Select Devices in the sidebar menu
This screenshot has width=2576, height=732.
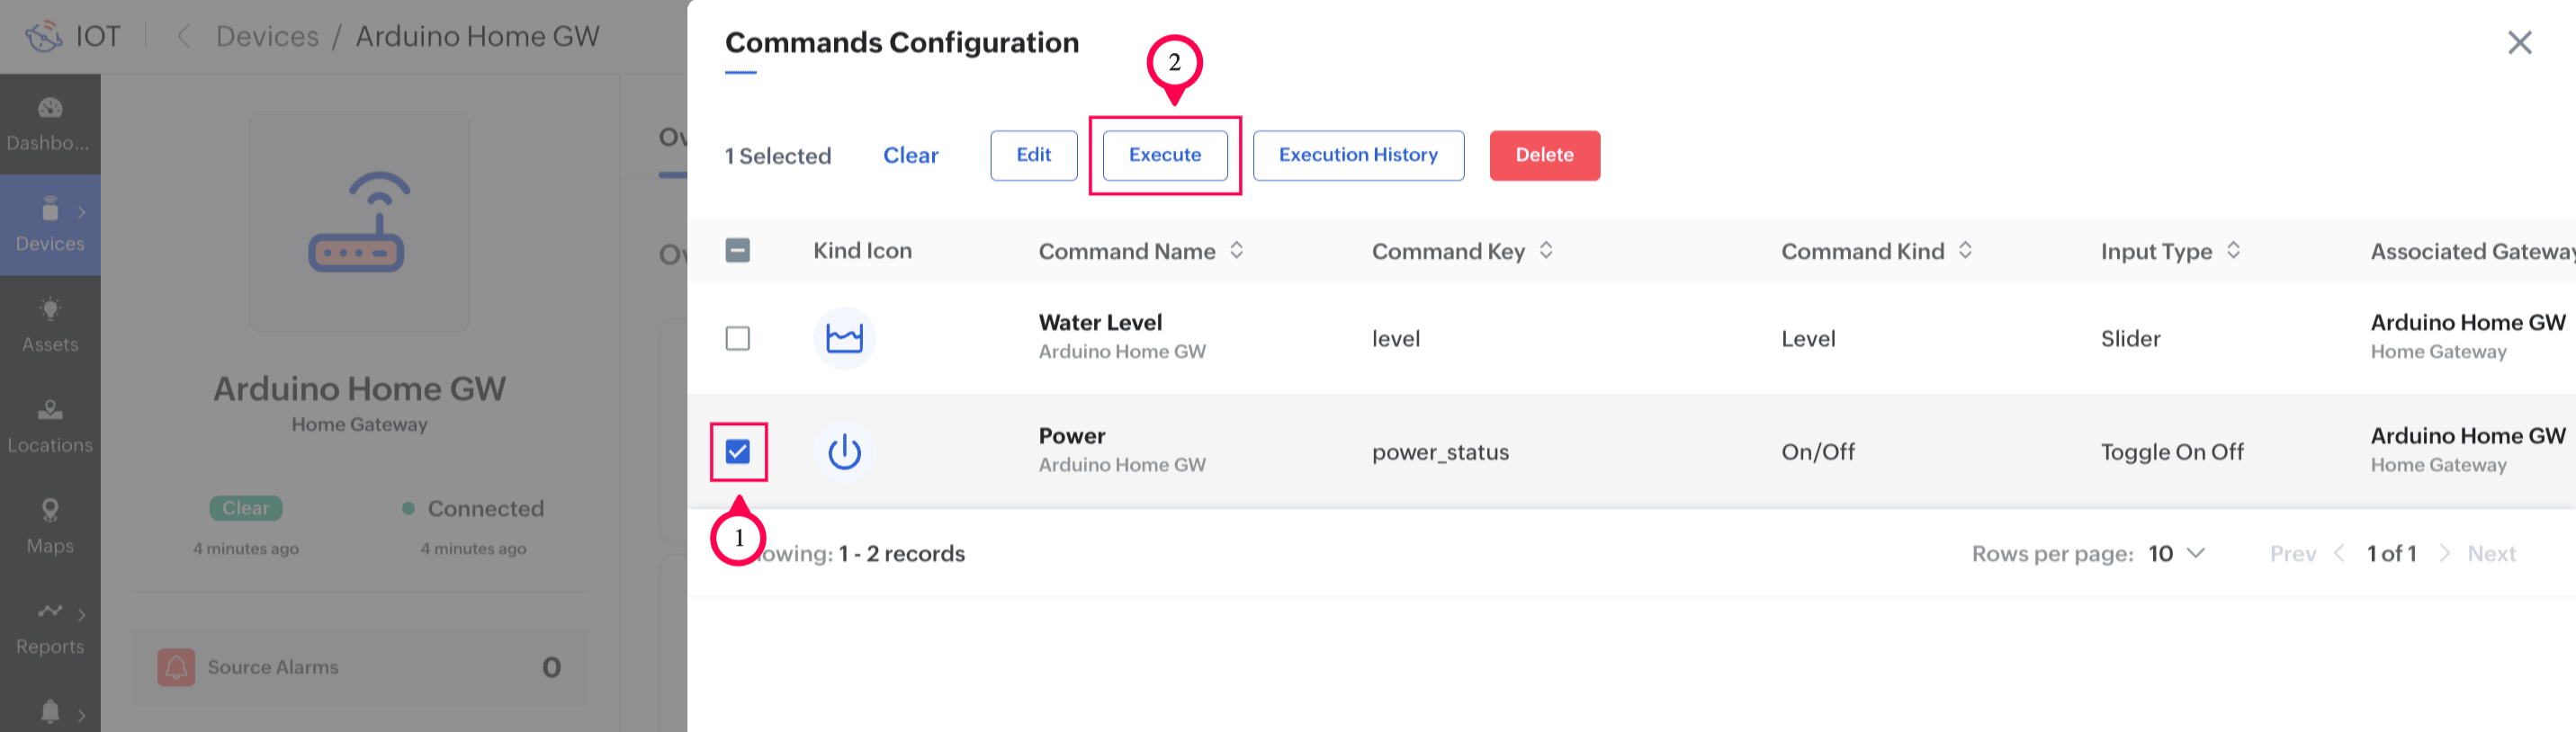point(50,224)
